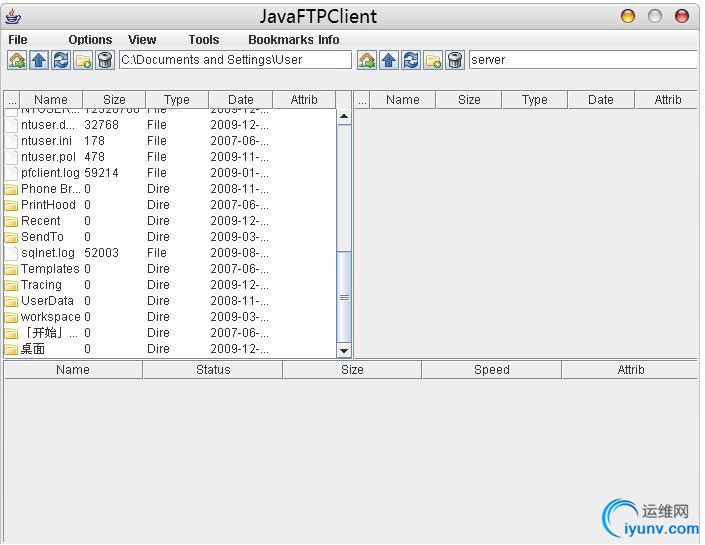Click the local pane scrollbar thumb
The height and width of the screenshot is (545, 705).
(x=344, y=297)
